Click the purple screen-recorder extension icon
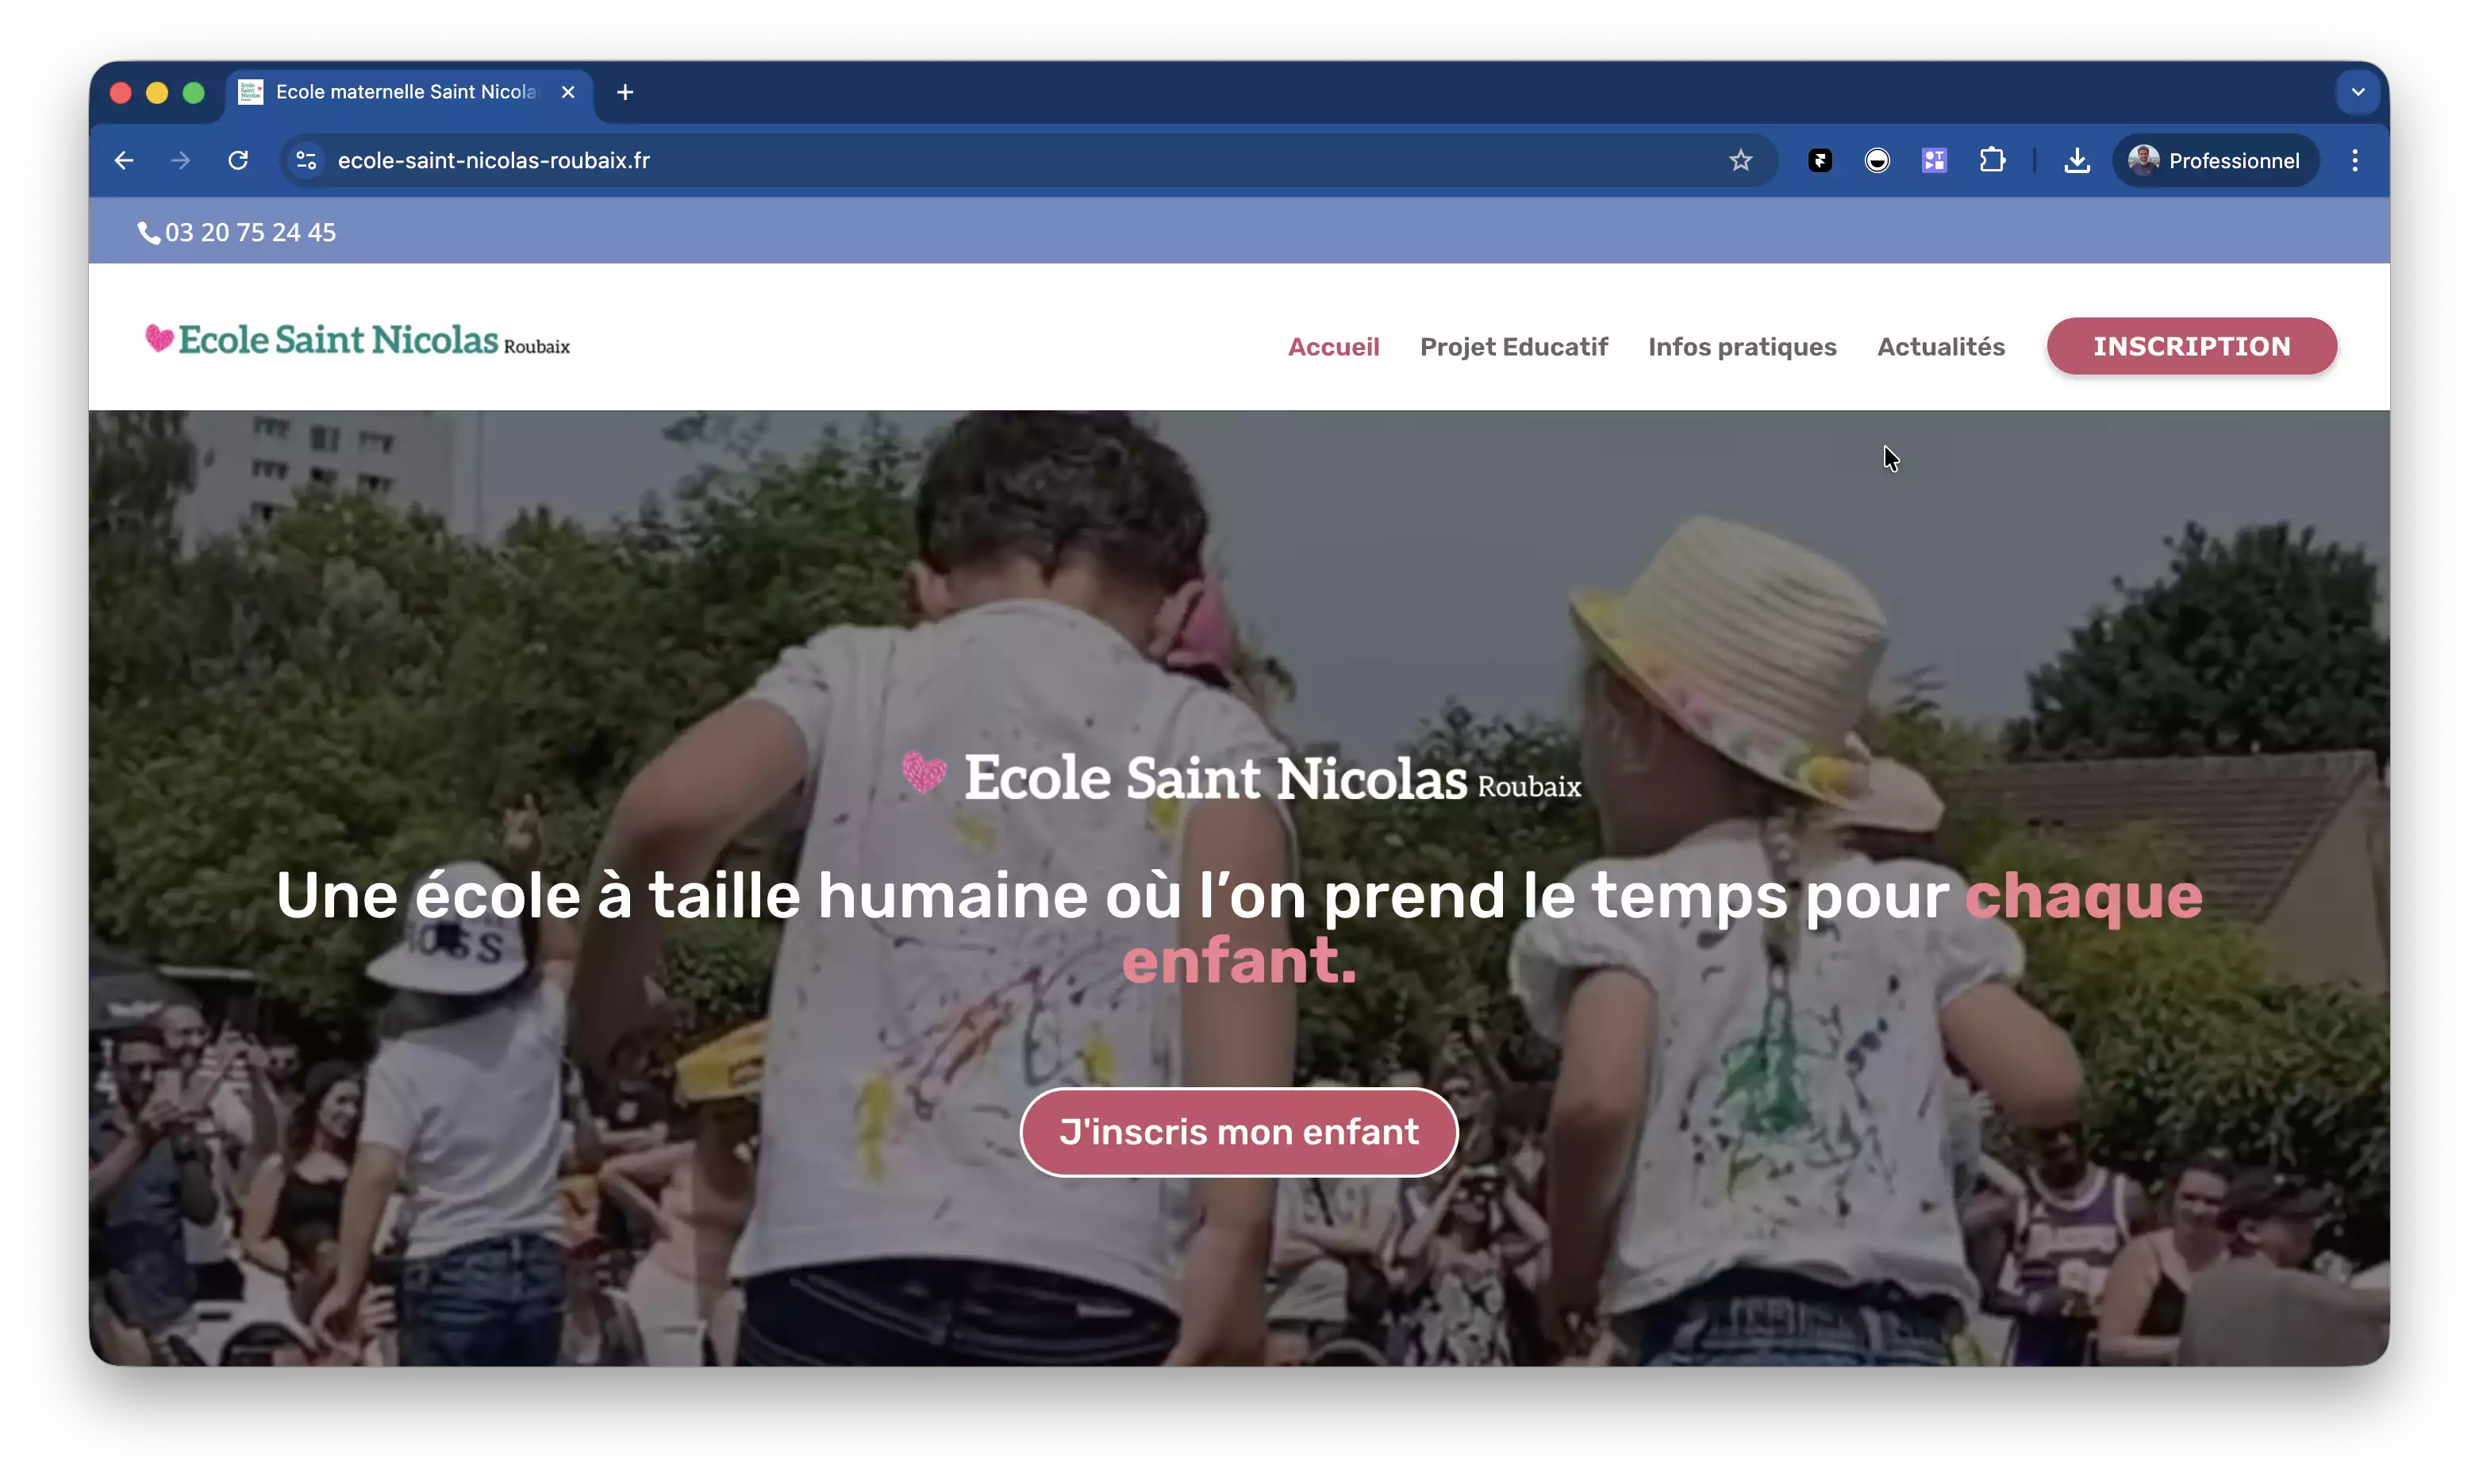Viewport: 2479px width, 1484px height. 1934,160
